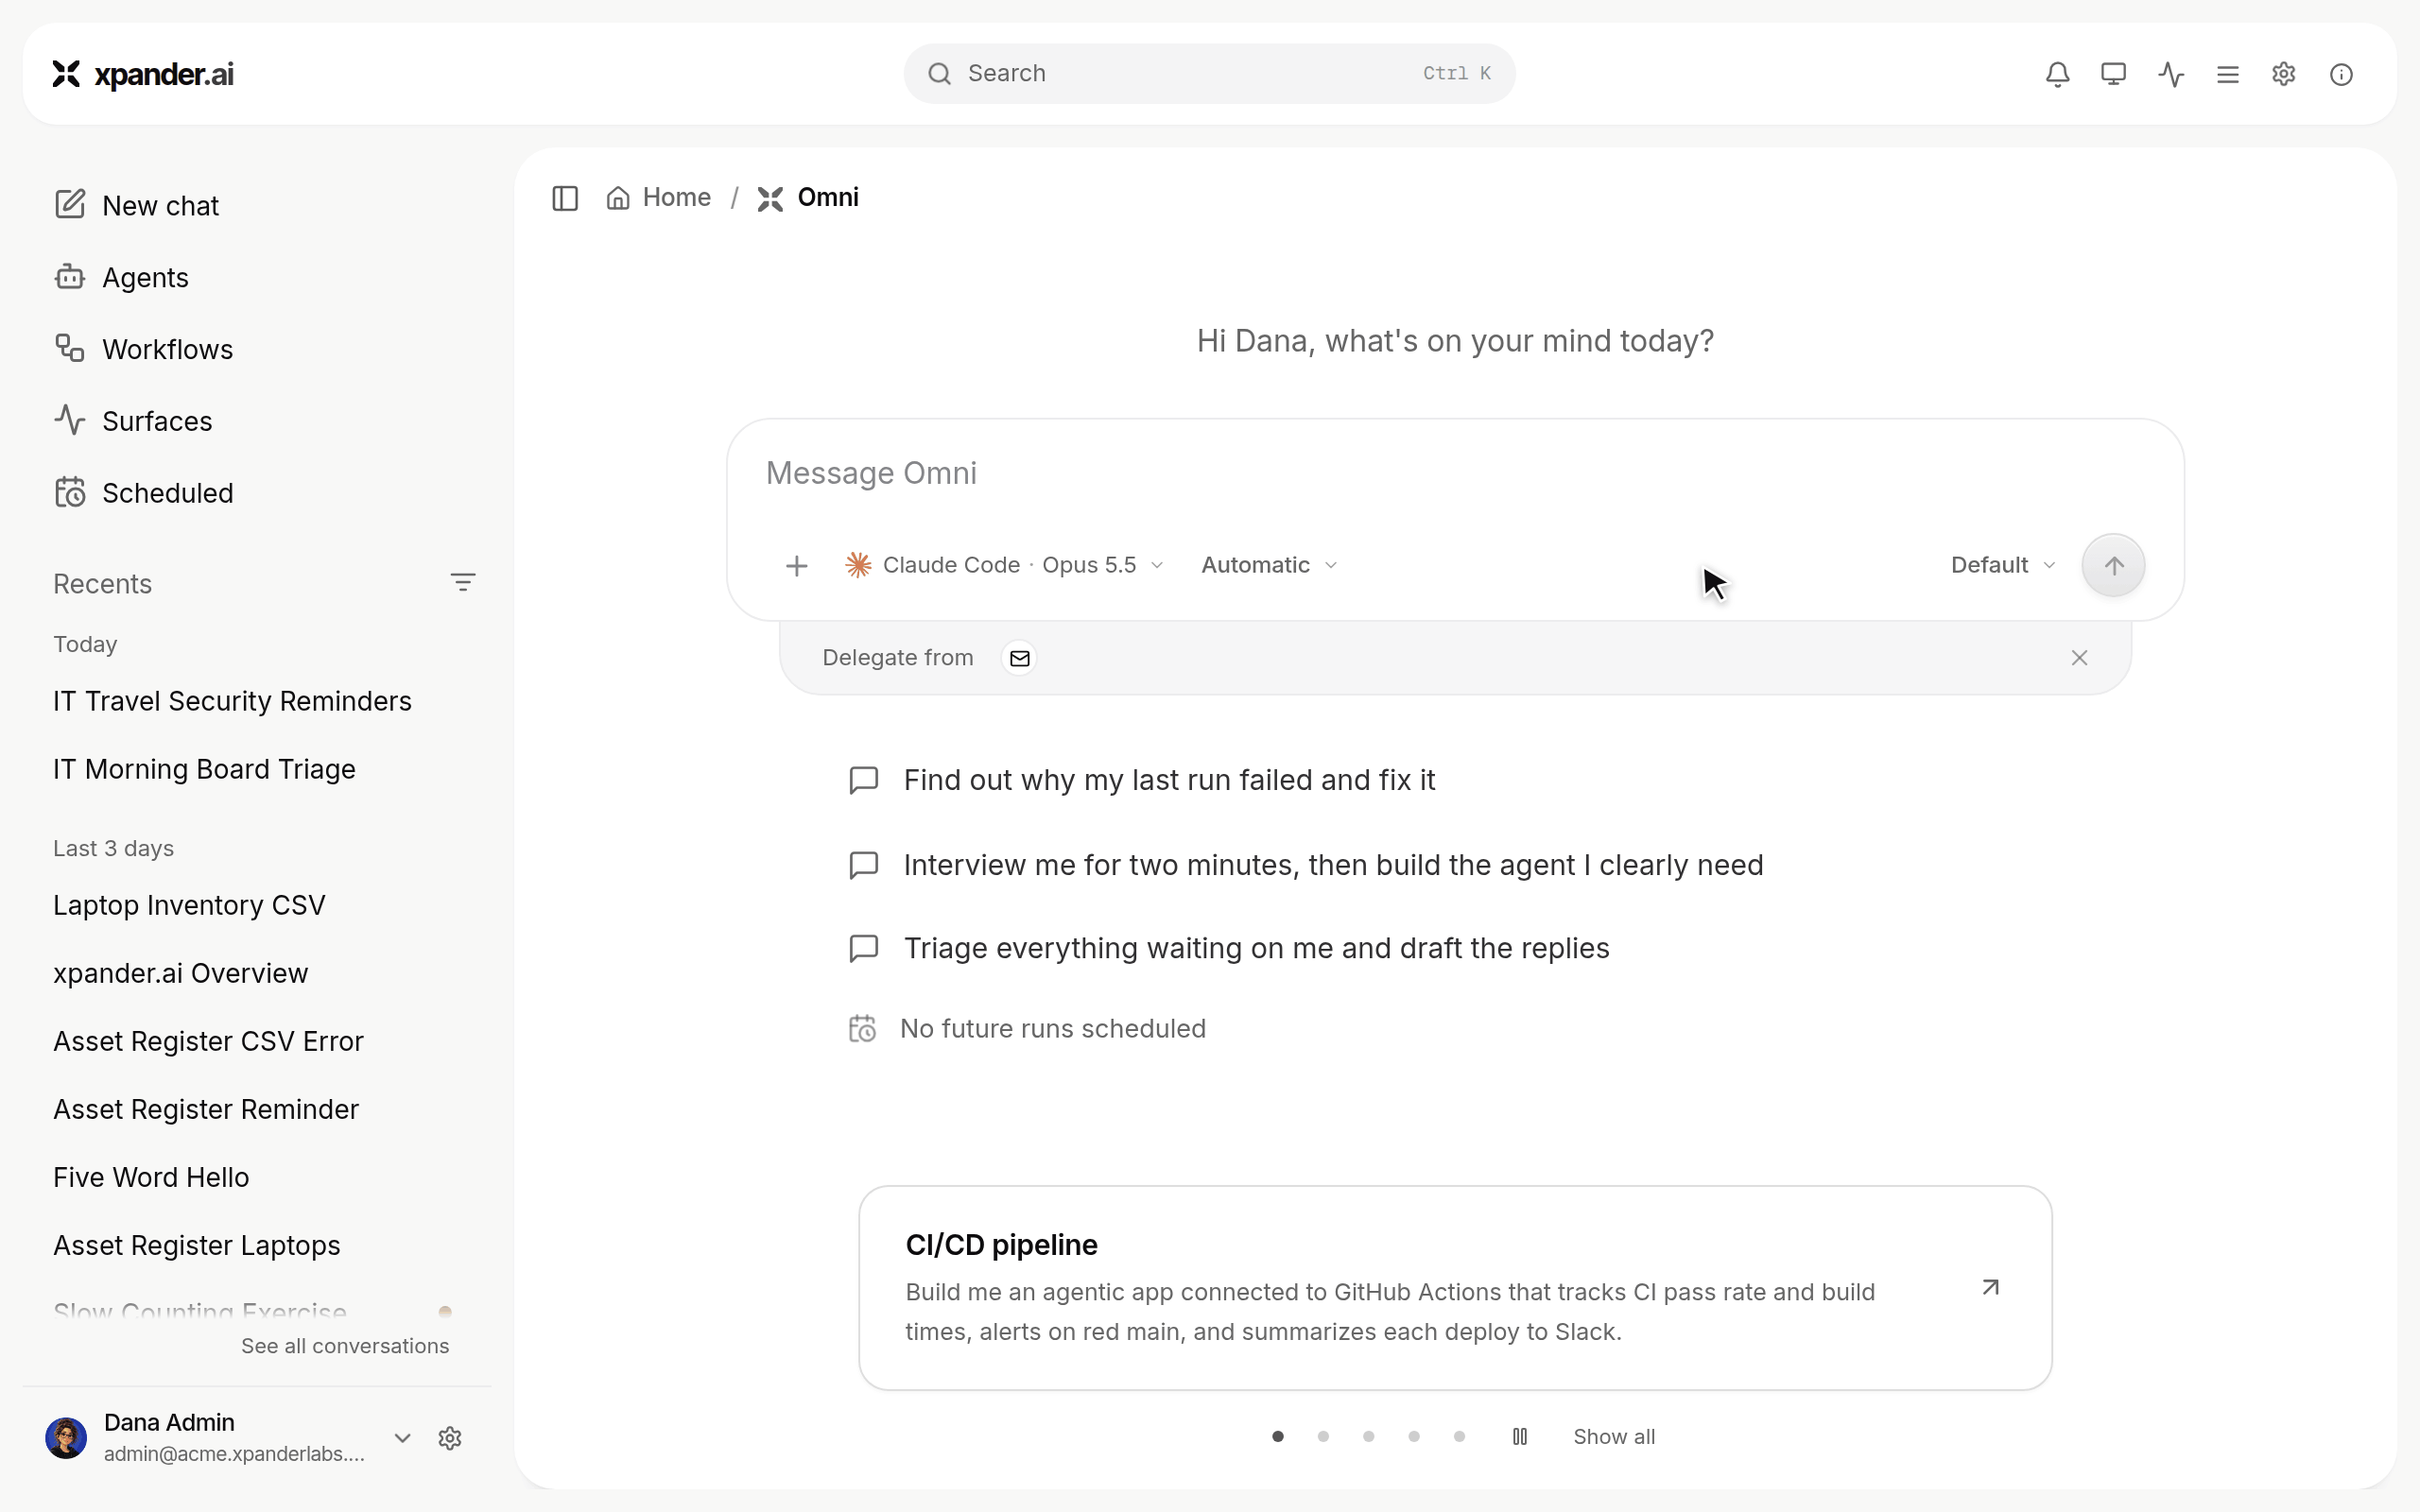Open the Default dropdown
The image size is (2420, 1512).
click(2002, 565)
